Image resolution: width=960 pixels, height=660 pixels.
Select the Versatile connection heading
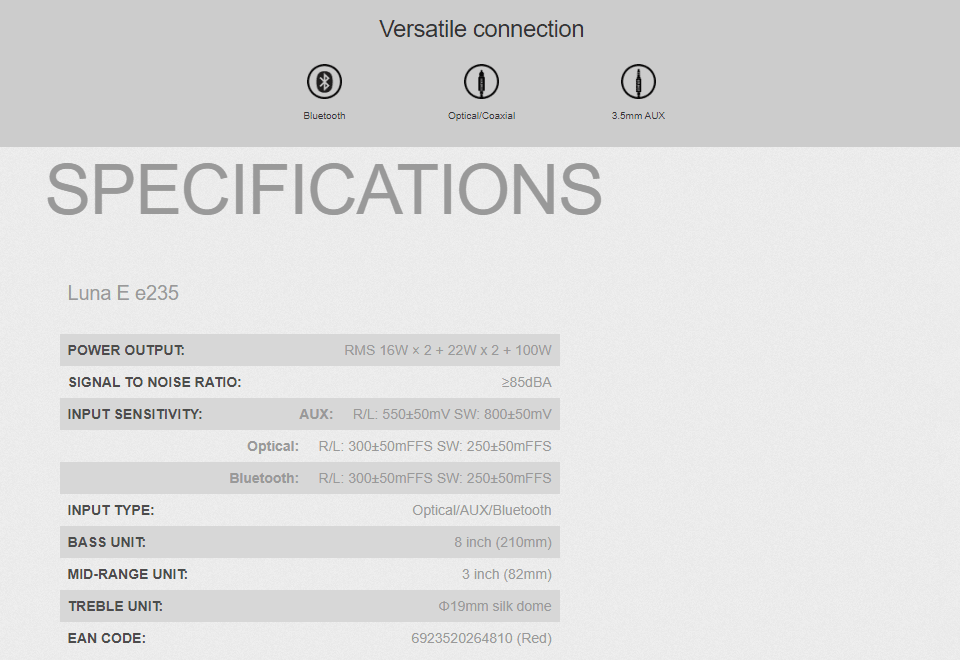click(x=481, y=29)
